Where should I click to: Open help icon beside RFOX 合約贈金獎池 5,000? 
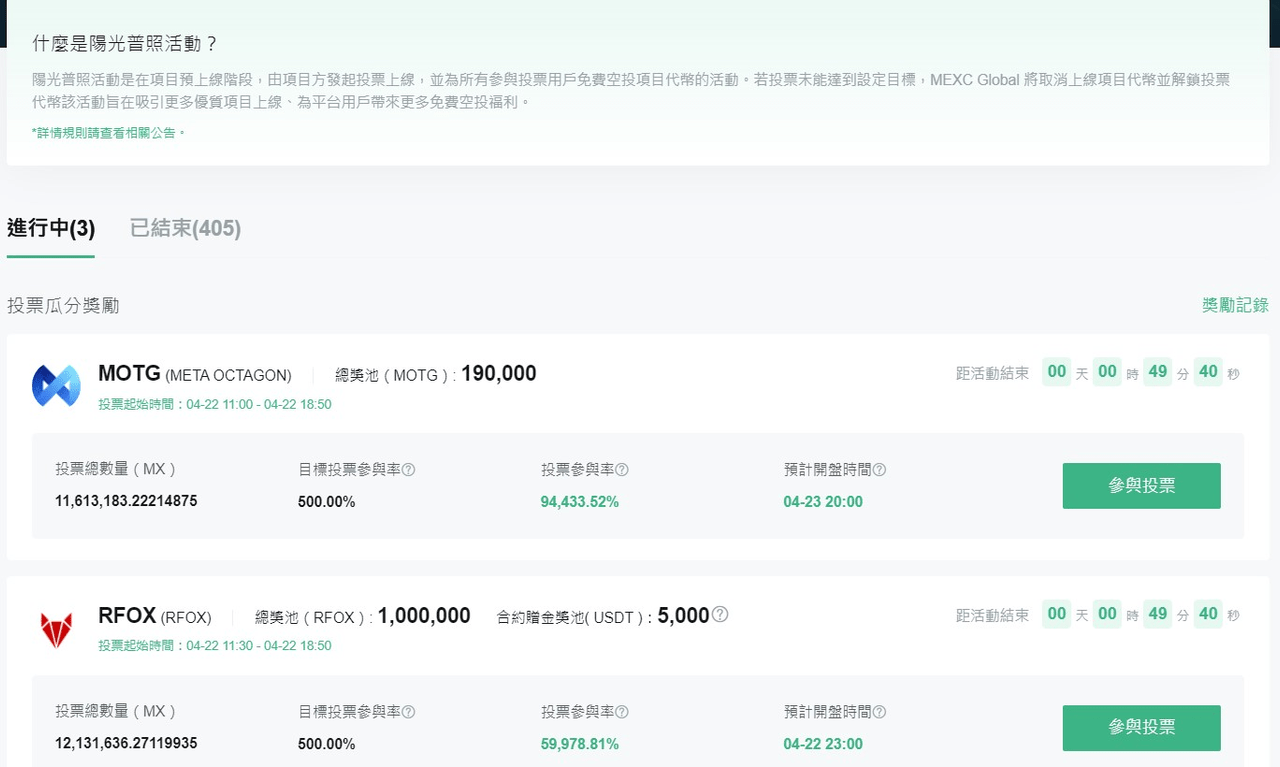720,614
